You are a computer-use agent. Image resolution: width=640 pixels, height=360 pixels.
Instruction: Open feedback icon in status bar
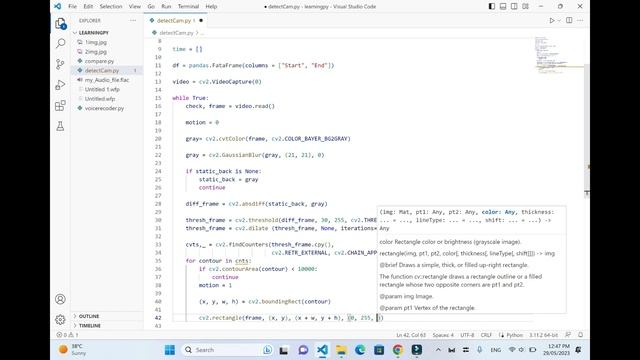pos(568,335)
